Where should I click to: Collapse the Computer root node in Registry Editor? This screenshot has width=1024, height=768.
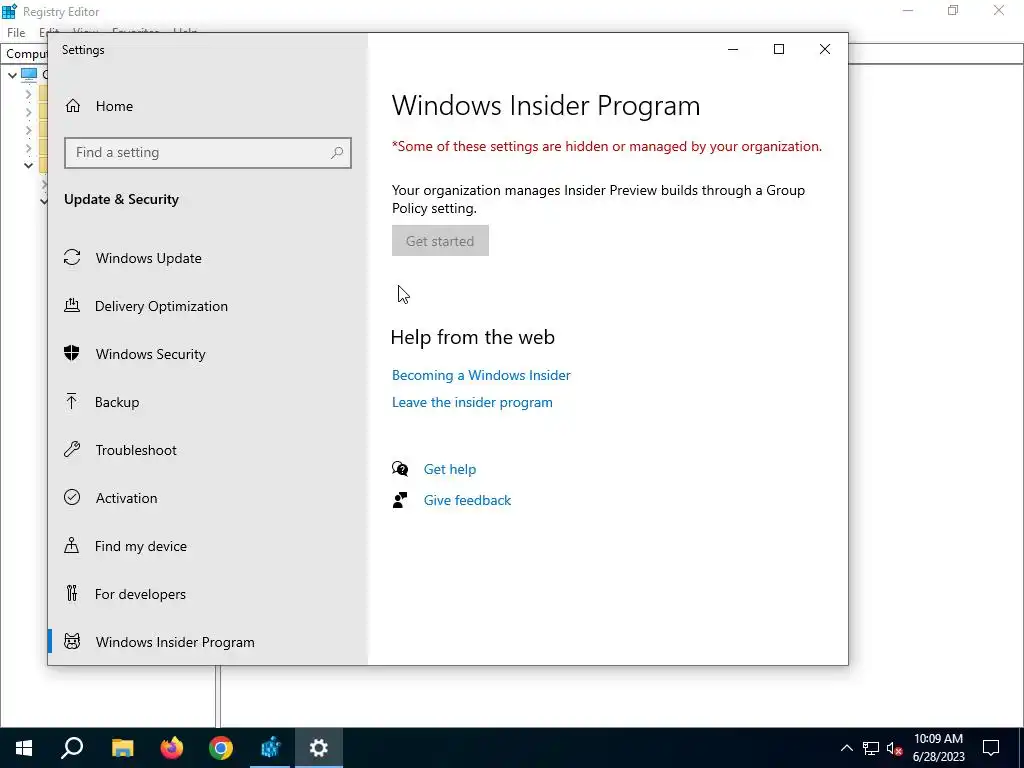click(x=12, y=75)
